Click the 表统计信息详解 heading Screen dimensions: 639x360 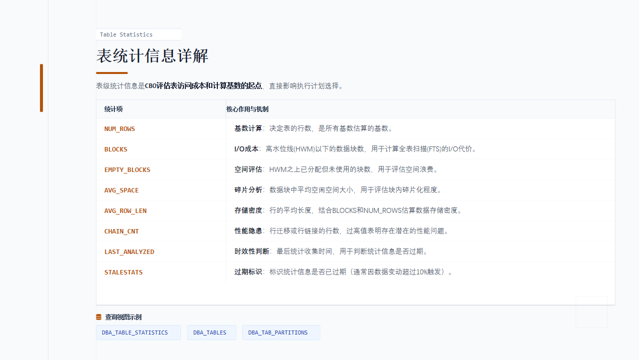point(152,56)
